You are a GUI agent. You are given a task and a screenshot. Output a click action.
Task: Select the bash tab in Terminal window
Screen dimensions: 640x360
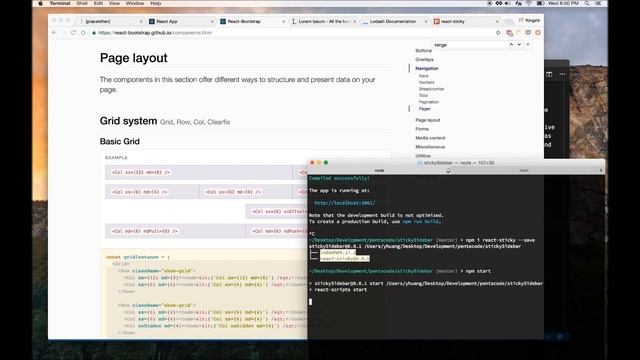524,171
